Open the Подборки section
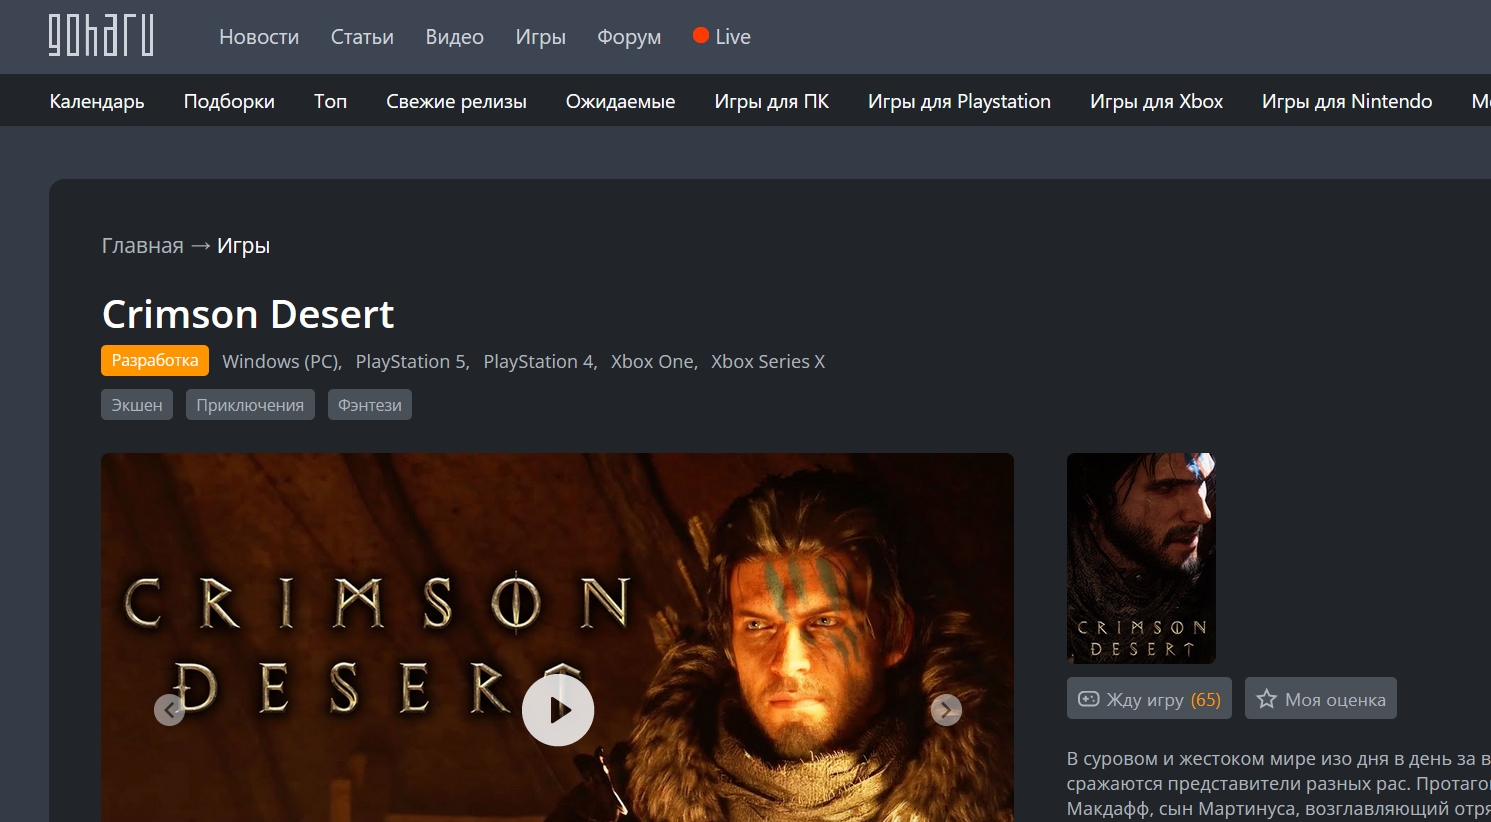This screenshot has width=1491, height=822. (229, 101)
